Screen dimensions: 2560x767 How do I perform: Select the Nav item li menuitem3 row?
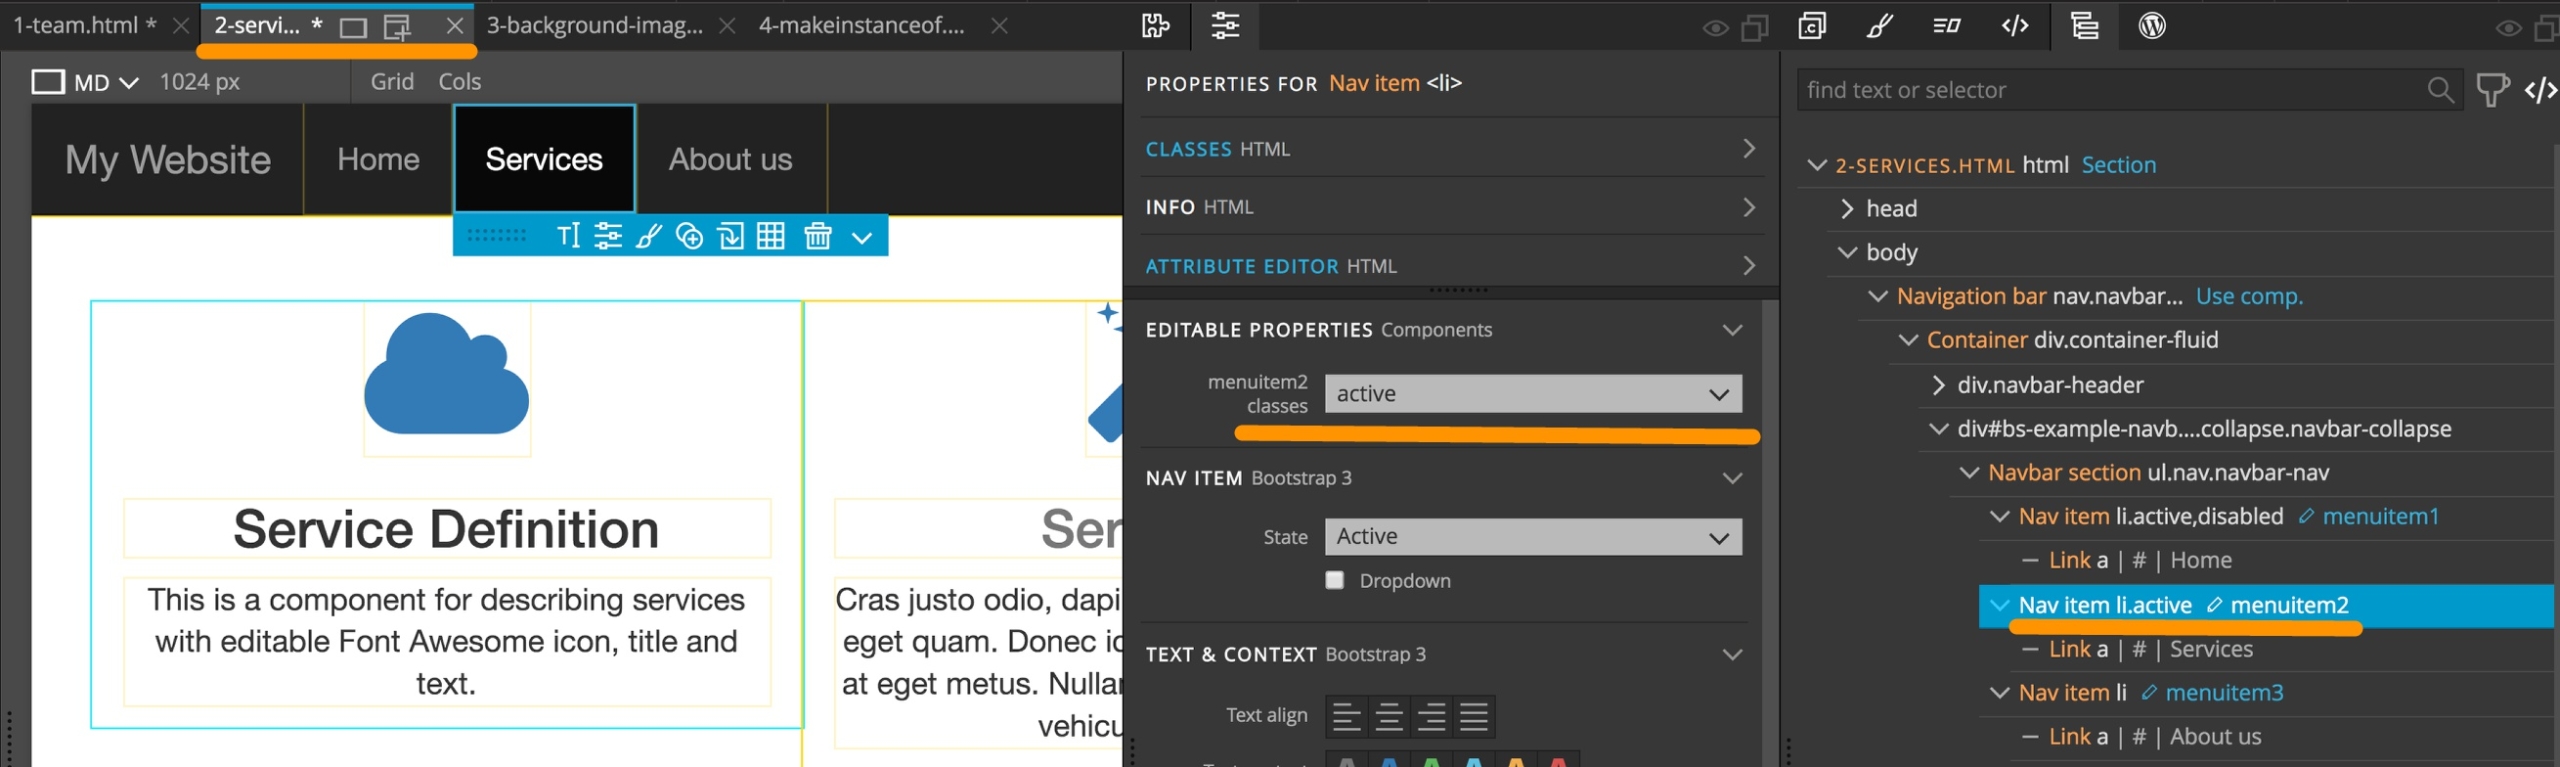(x=2150, y=693)
